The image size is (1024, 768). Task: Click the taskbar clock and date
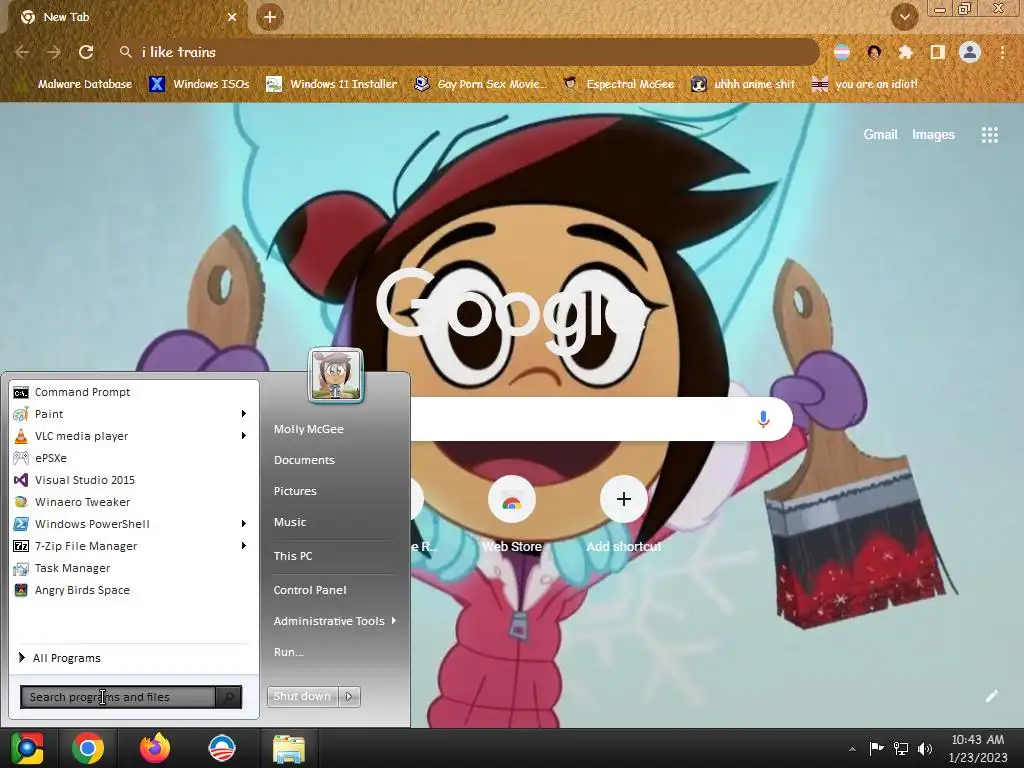pos(978,748)
